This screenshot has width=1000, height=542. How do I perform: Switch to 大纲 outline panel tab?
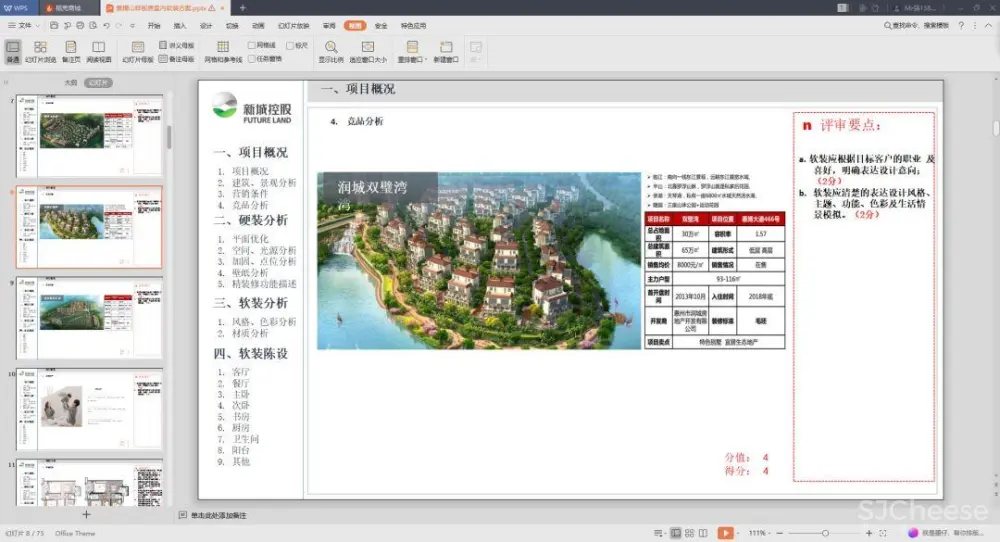coord(70,82)
